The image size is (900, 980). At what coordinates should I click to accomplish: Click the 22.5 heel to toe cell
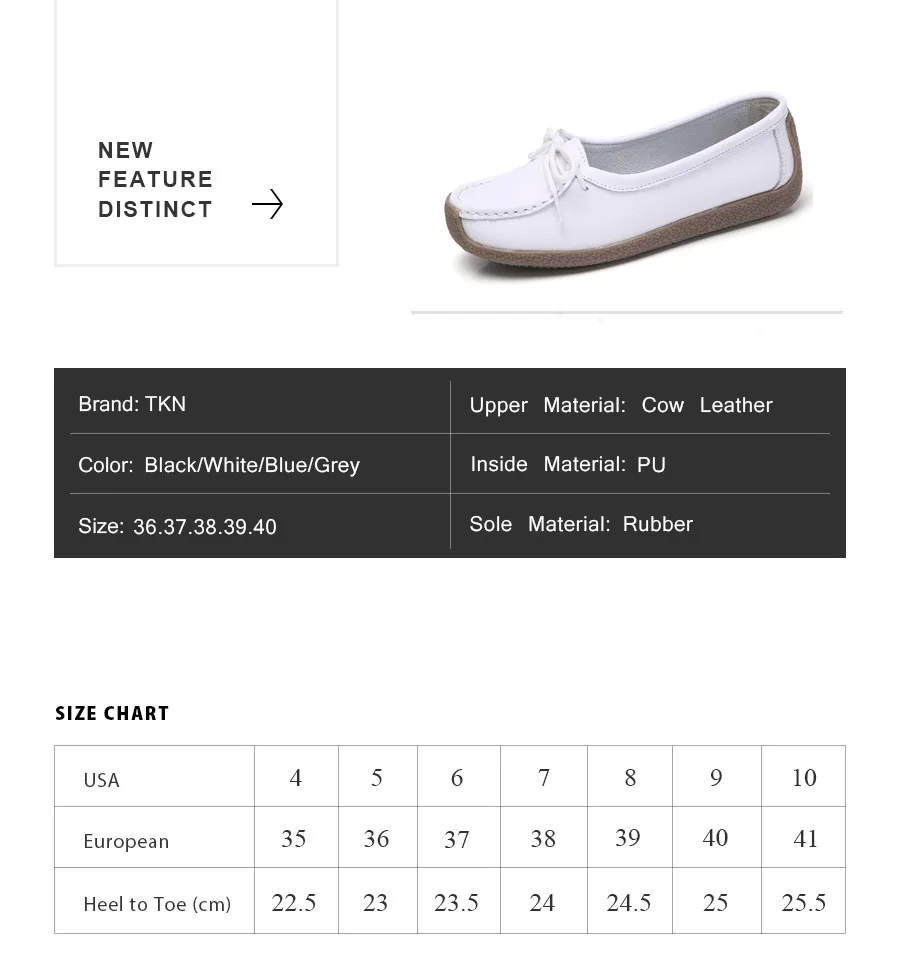point(296,901)
